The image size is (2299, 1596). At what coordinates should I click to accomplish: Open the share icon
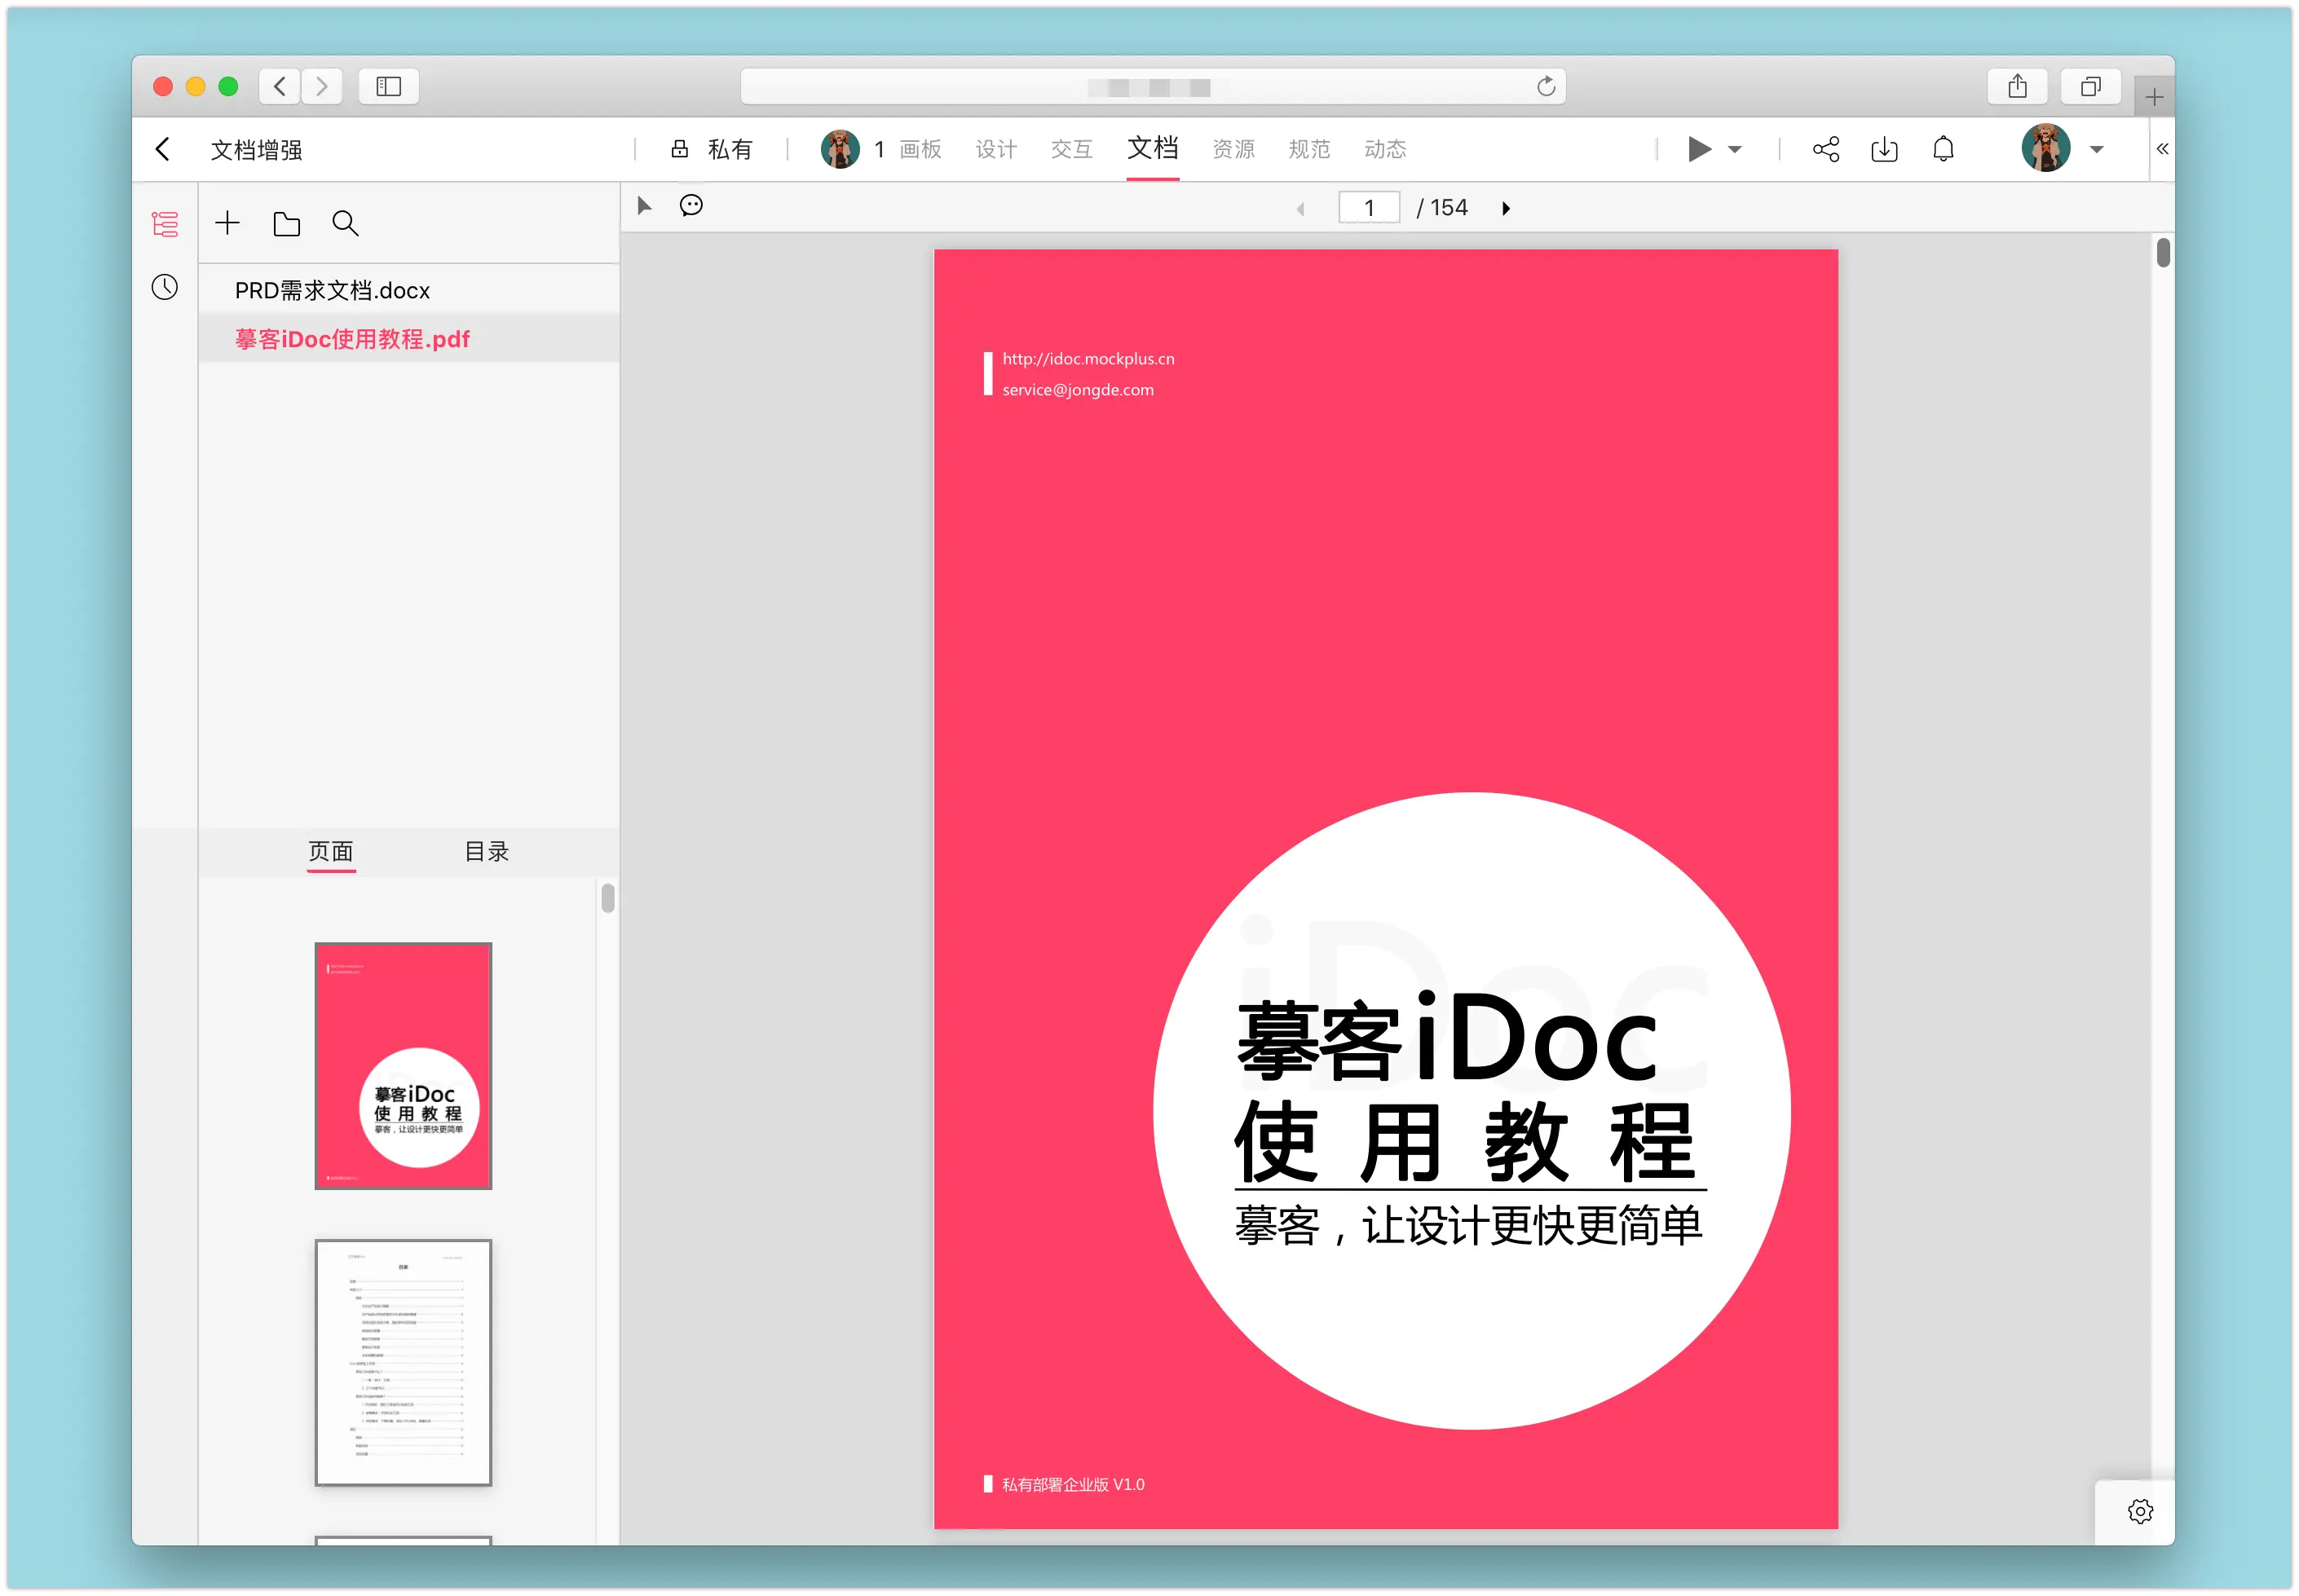(x=1825, y=149)
